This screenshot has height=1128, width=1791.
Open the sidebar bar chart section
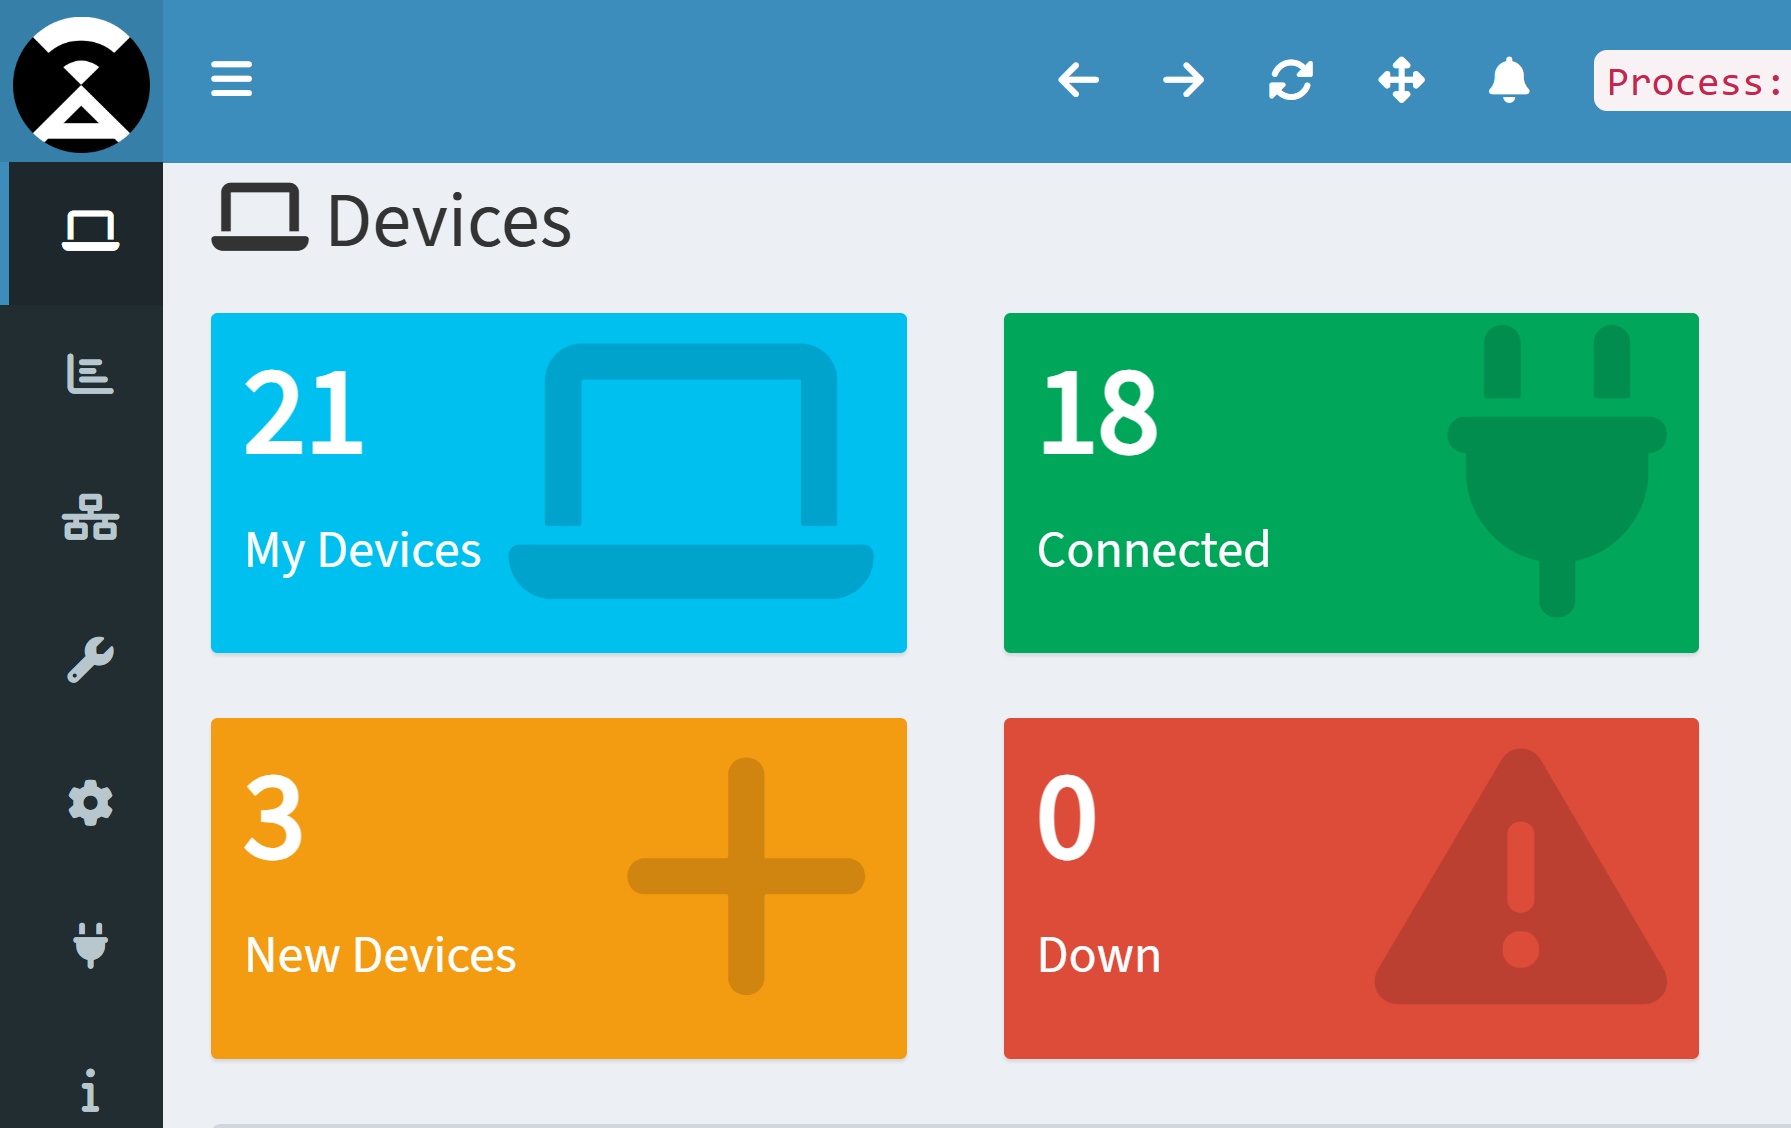[90, 375]
